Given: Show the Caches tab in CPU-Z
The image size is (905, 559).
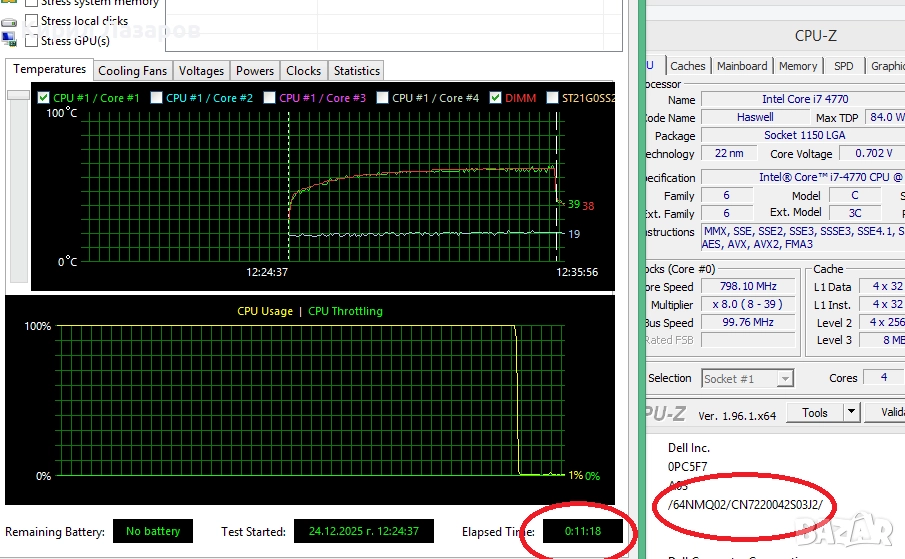Looking at the screenshot, I should [687, 66].
